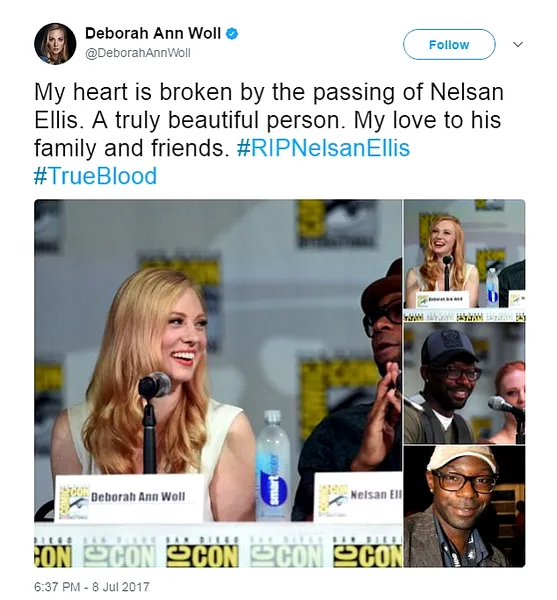Click the Comic-Con logo banner strip
Viewport: 557px width, 600px height.
[x=218, y=548]
